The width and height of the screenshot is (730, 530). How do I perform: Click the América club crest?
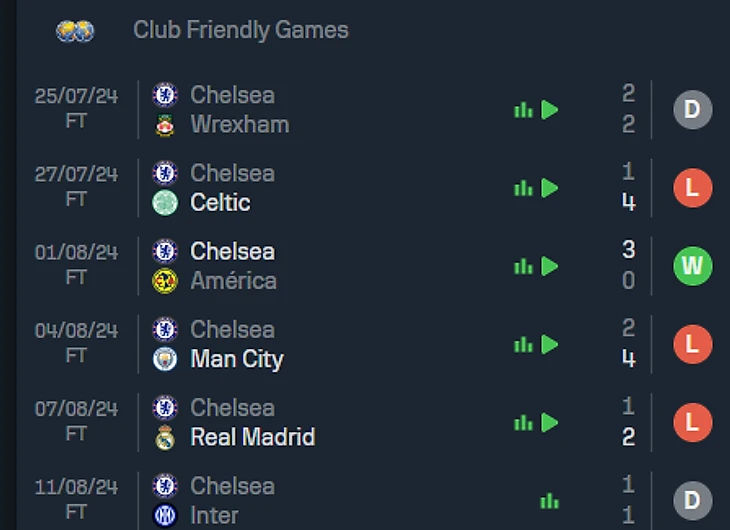(165, 281)
